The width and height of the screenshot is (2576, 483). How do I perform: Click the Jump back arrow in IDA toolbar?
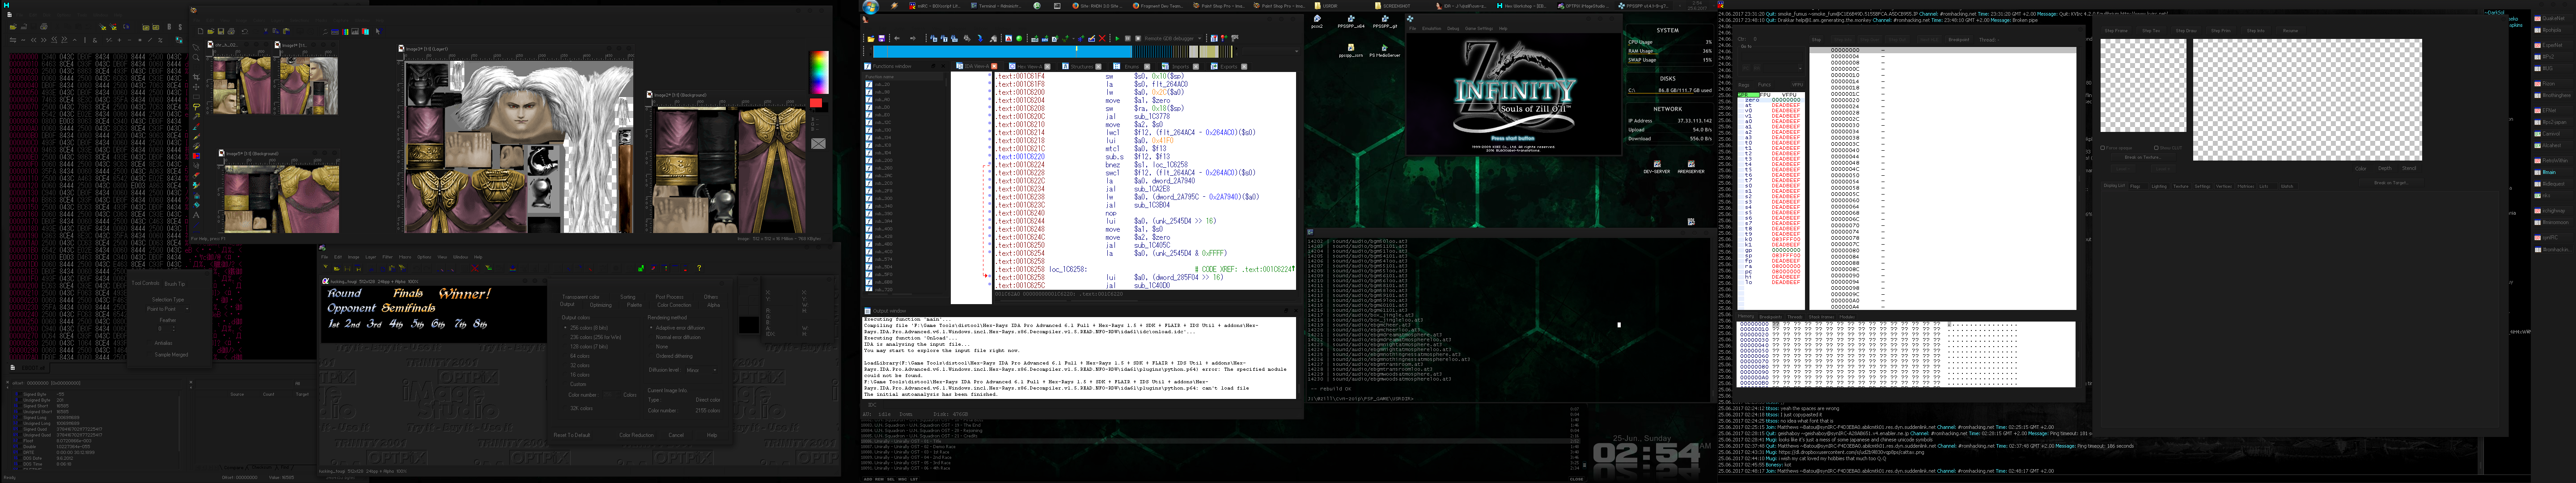(x=897, y=38)
